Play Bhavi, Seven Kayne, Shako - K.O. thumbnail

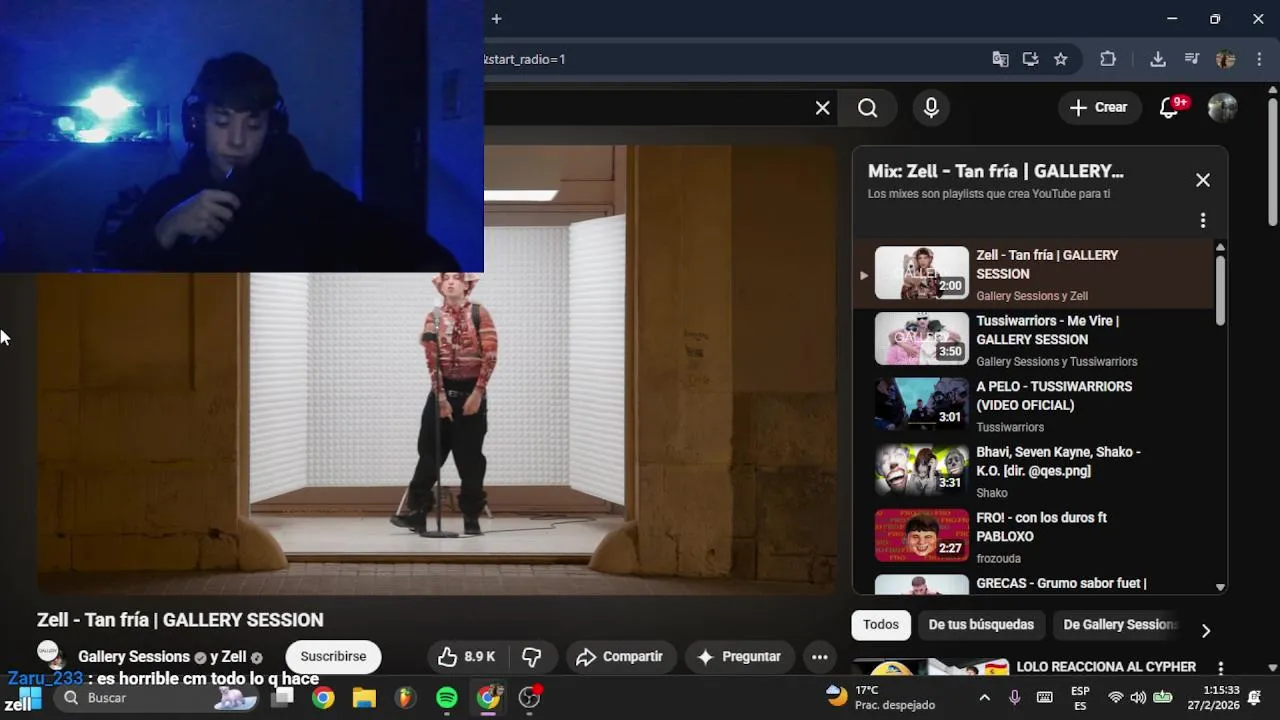tap(922, 470)
